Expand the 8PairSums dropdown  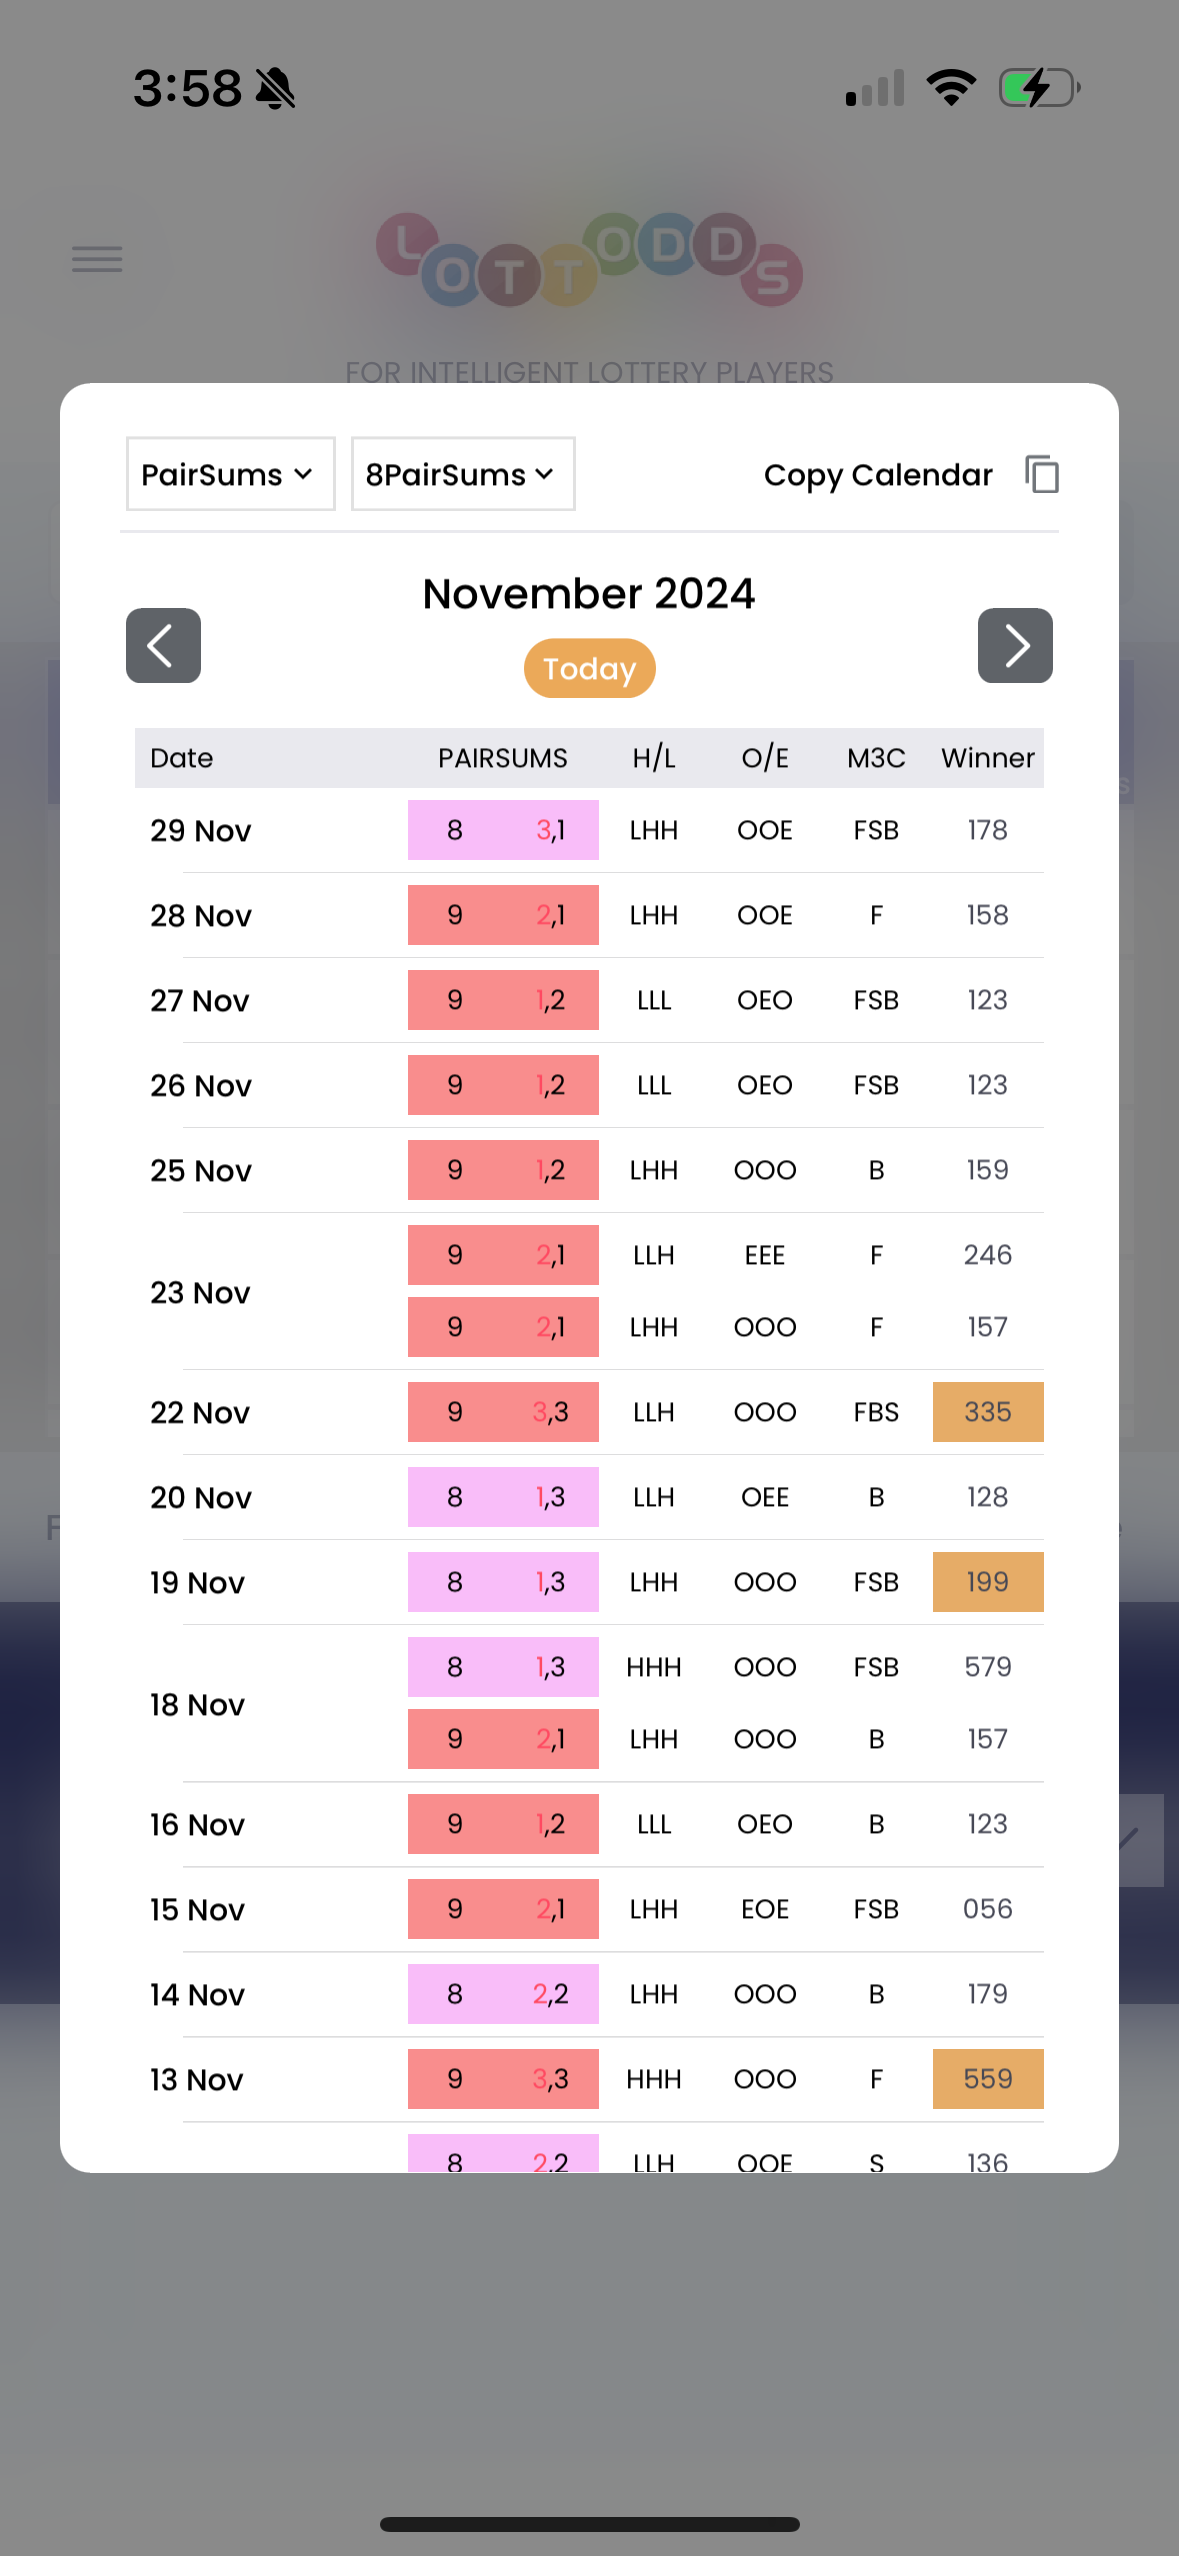point(463,474)
